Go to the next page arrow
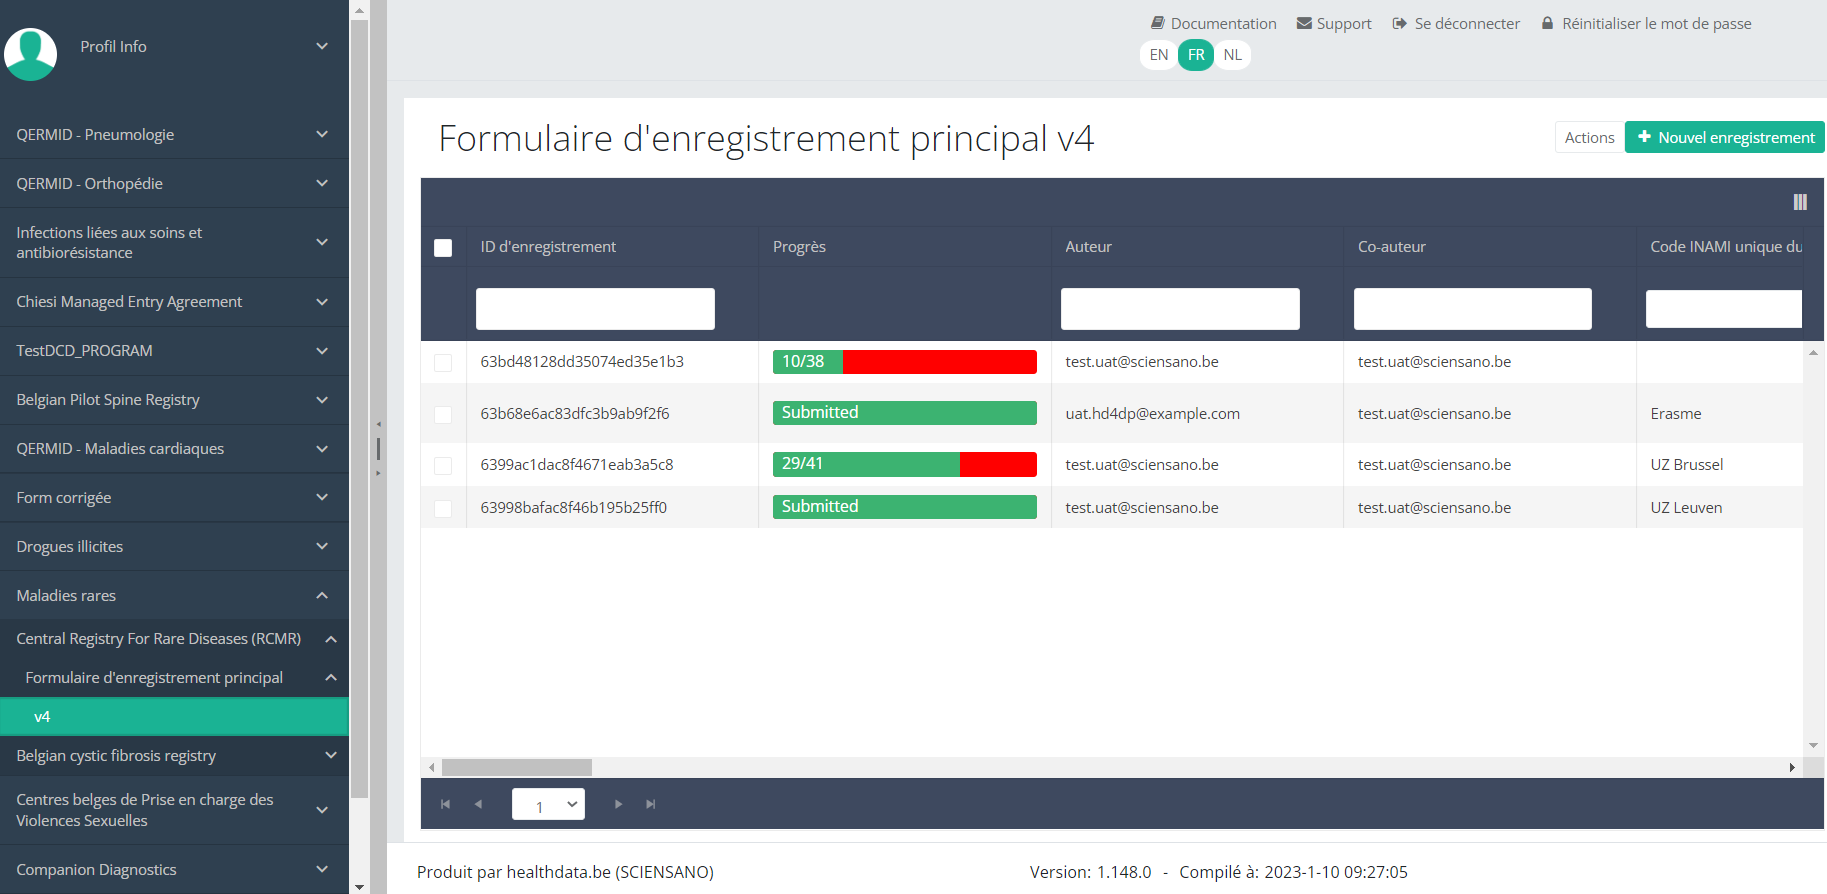The width and height of the screenshot is (1827, 894). click(618, 804)
